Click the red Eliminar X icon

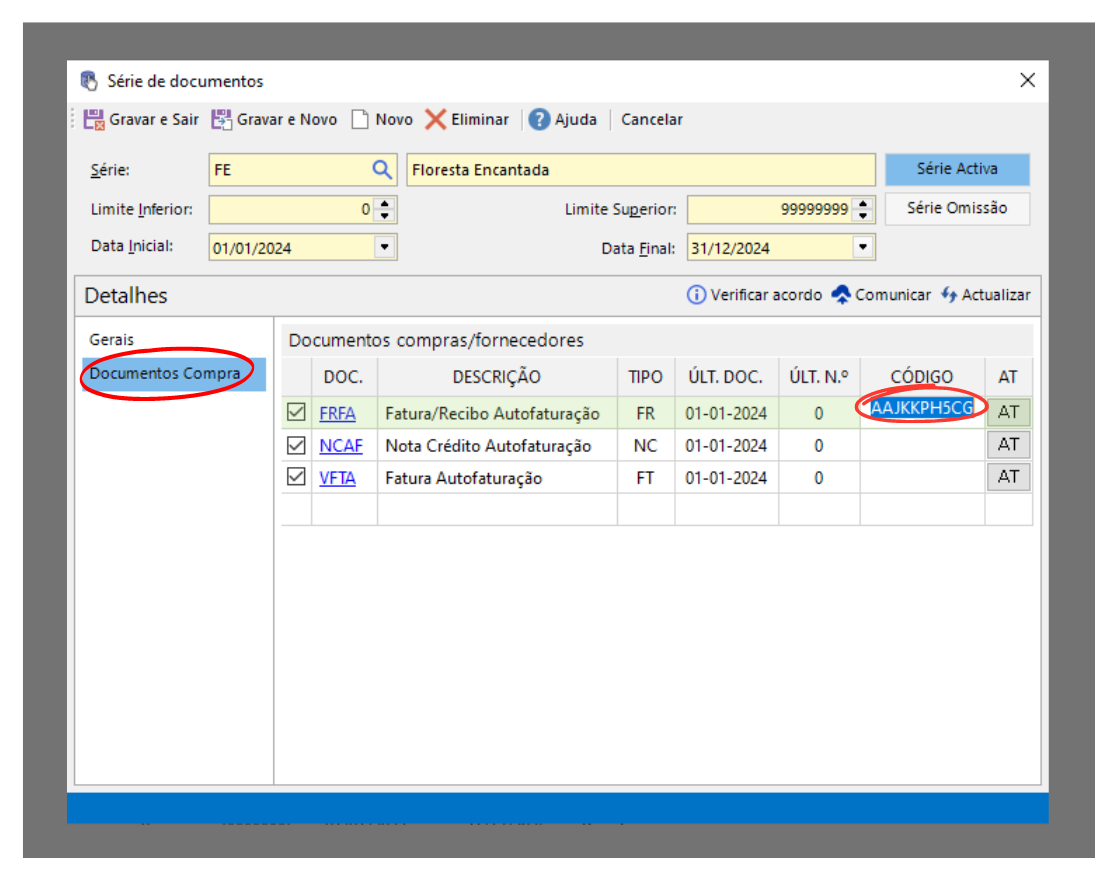pos(435,120)
